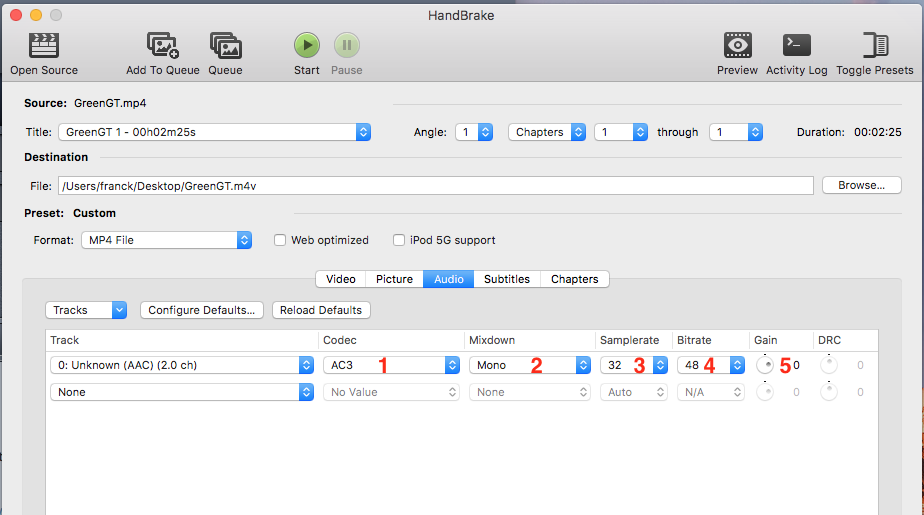
Task: Click the DRC knob of the None track
Action: click(x=829, y=392)
